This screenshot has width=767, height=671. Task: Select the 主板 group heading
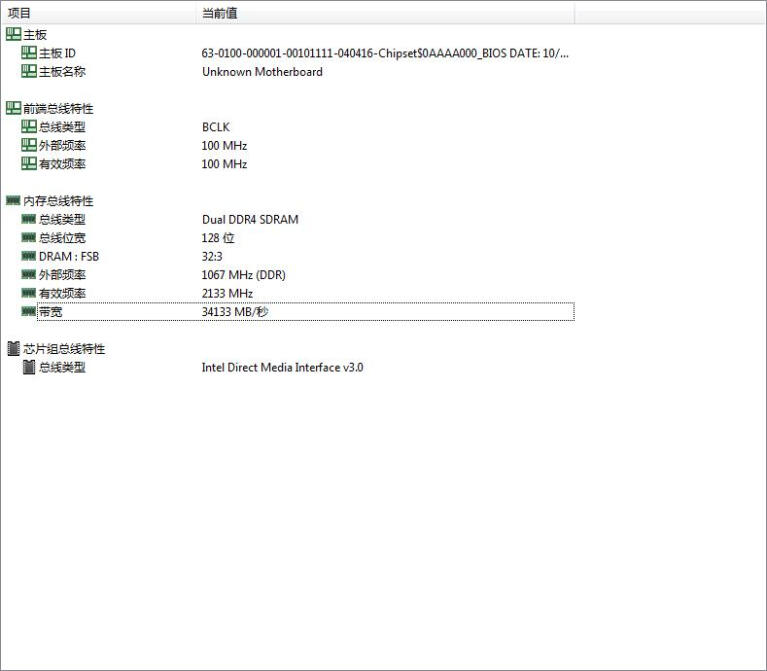(x=35, y=35)
